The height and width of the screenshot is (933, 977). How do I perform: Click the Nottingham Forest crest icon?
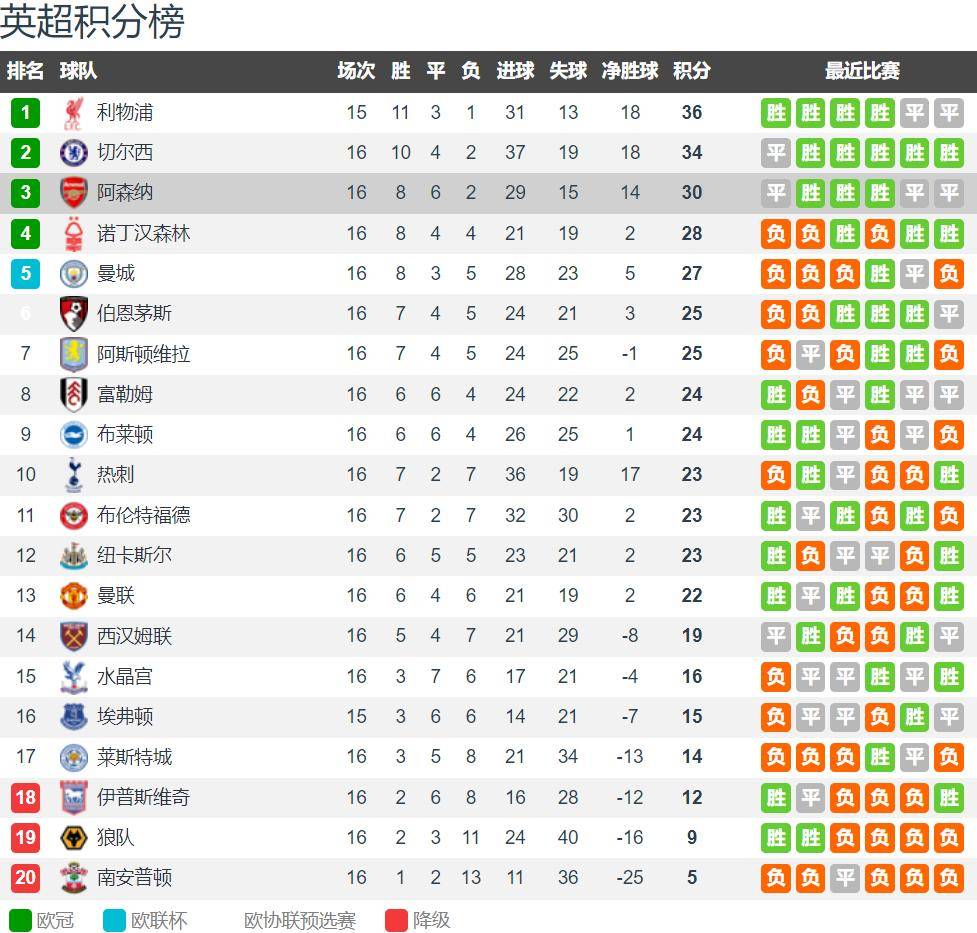[74, 234]
